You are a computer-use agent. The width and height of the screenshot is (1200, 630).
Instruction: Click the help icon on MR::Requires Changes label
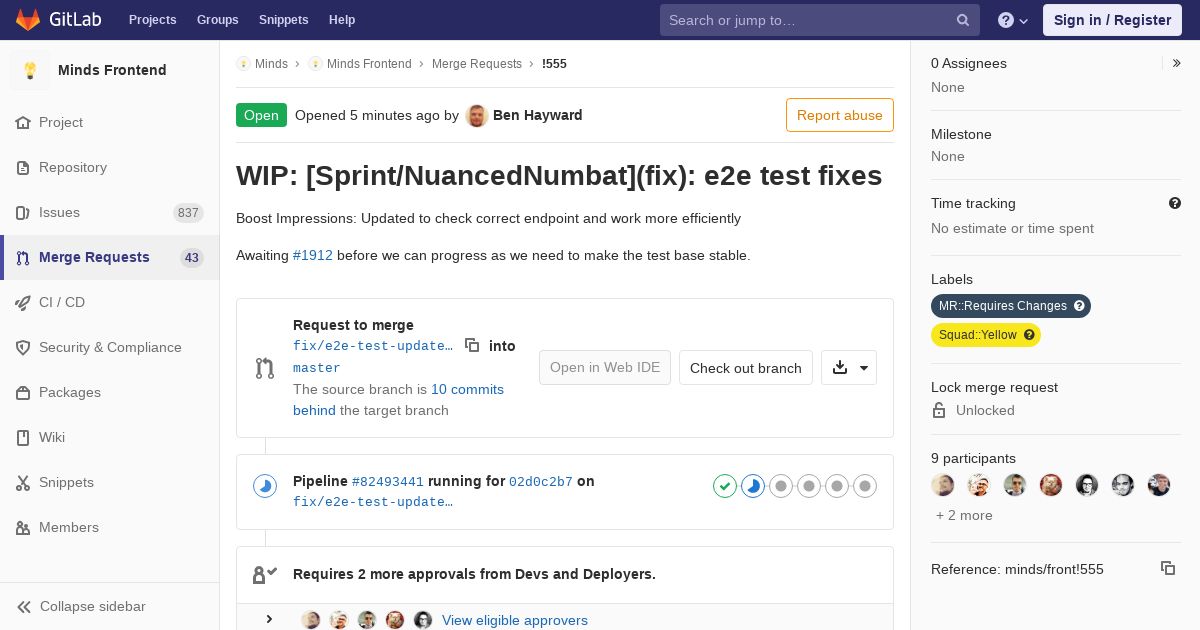pos(1079,306)
